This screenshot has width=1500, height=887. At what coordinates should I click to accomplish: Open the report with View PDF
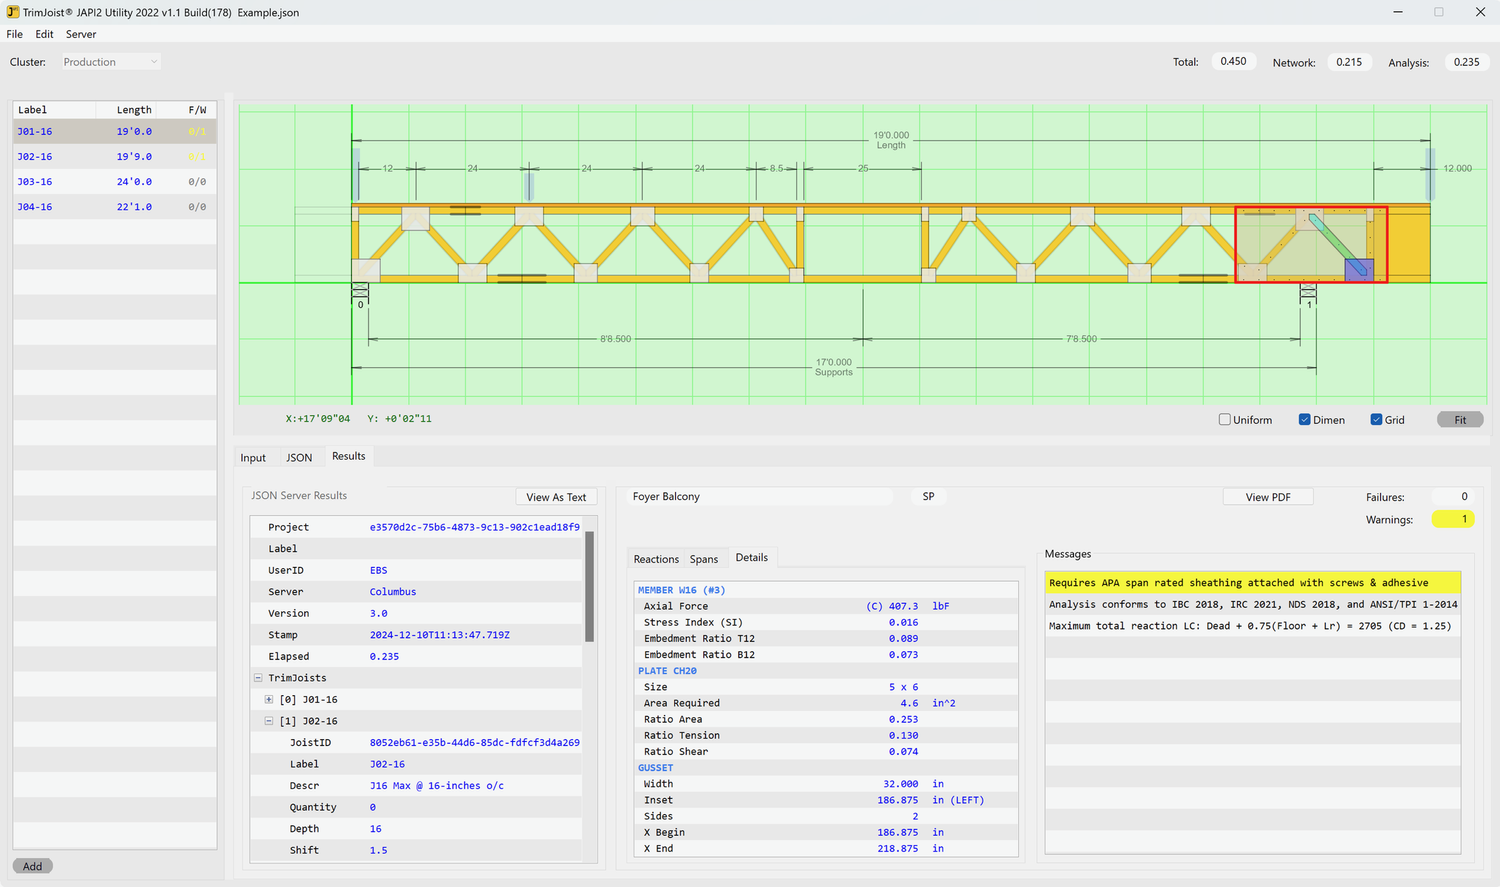coord(1267,496)
